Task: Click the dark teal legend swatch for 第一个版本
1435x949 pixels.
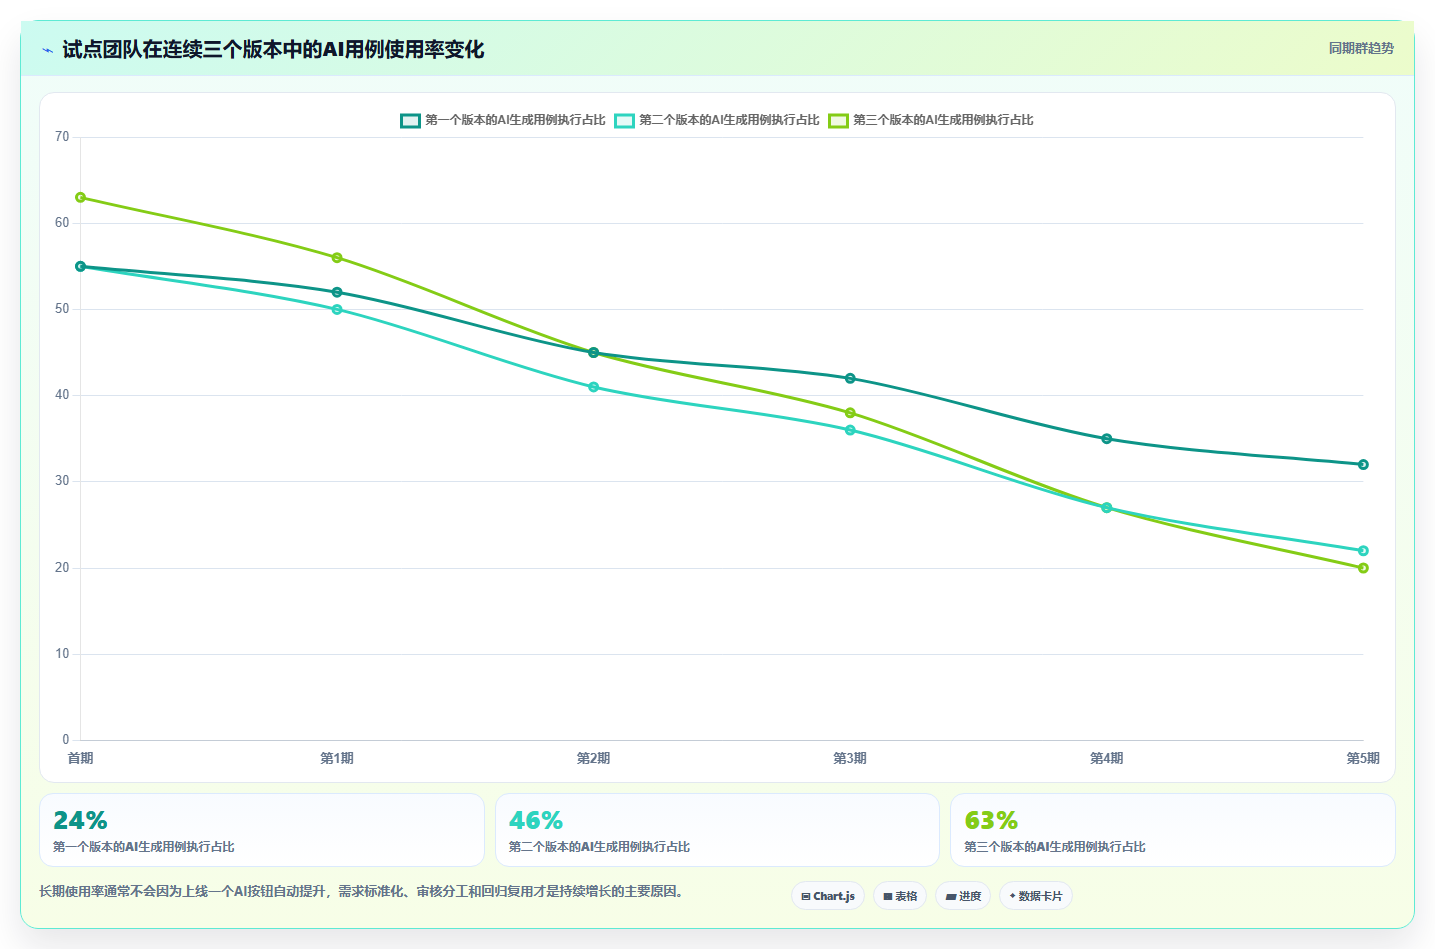Action: [x=410, y=120]
